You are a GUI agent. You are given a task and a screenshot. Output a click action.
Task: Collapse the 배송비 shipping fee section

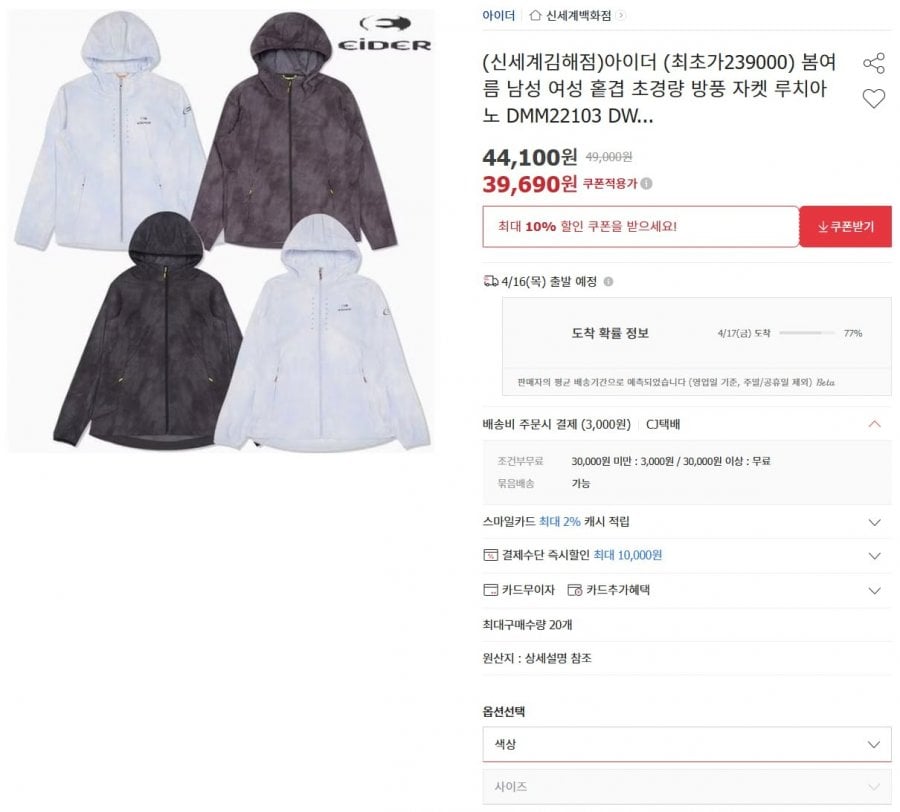tap(874, 424)
